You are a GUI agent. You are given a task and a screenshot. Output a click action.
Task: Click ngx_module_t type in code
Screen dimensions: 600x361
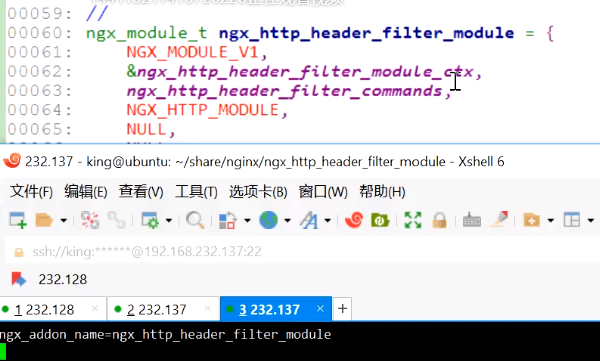[147, 33]
